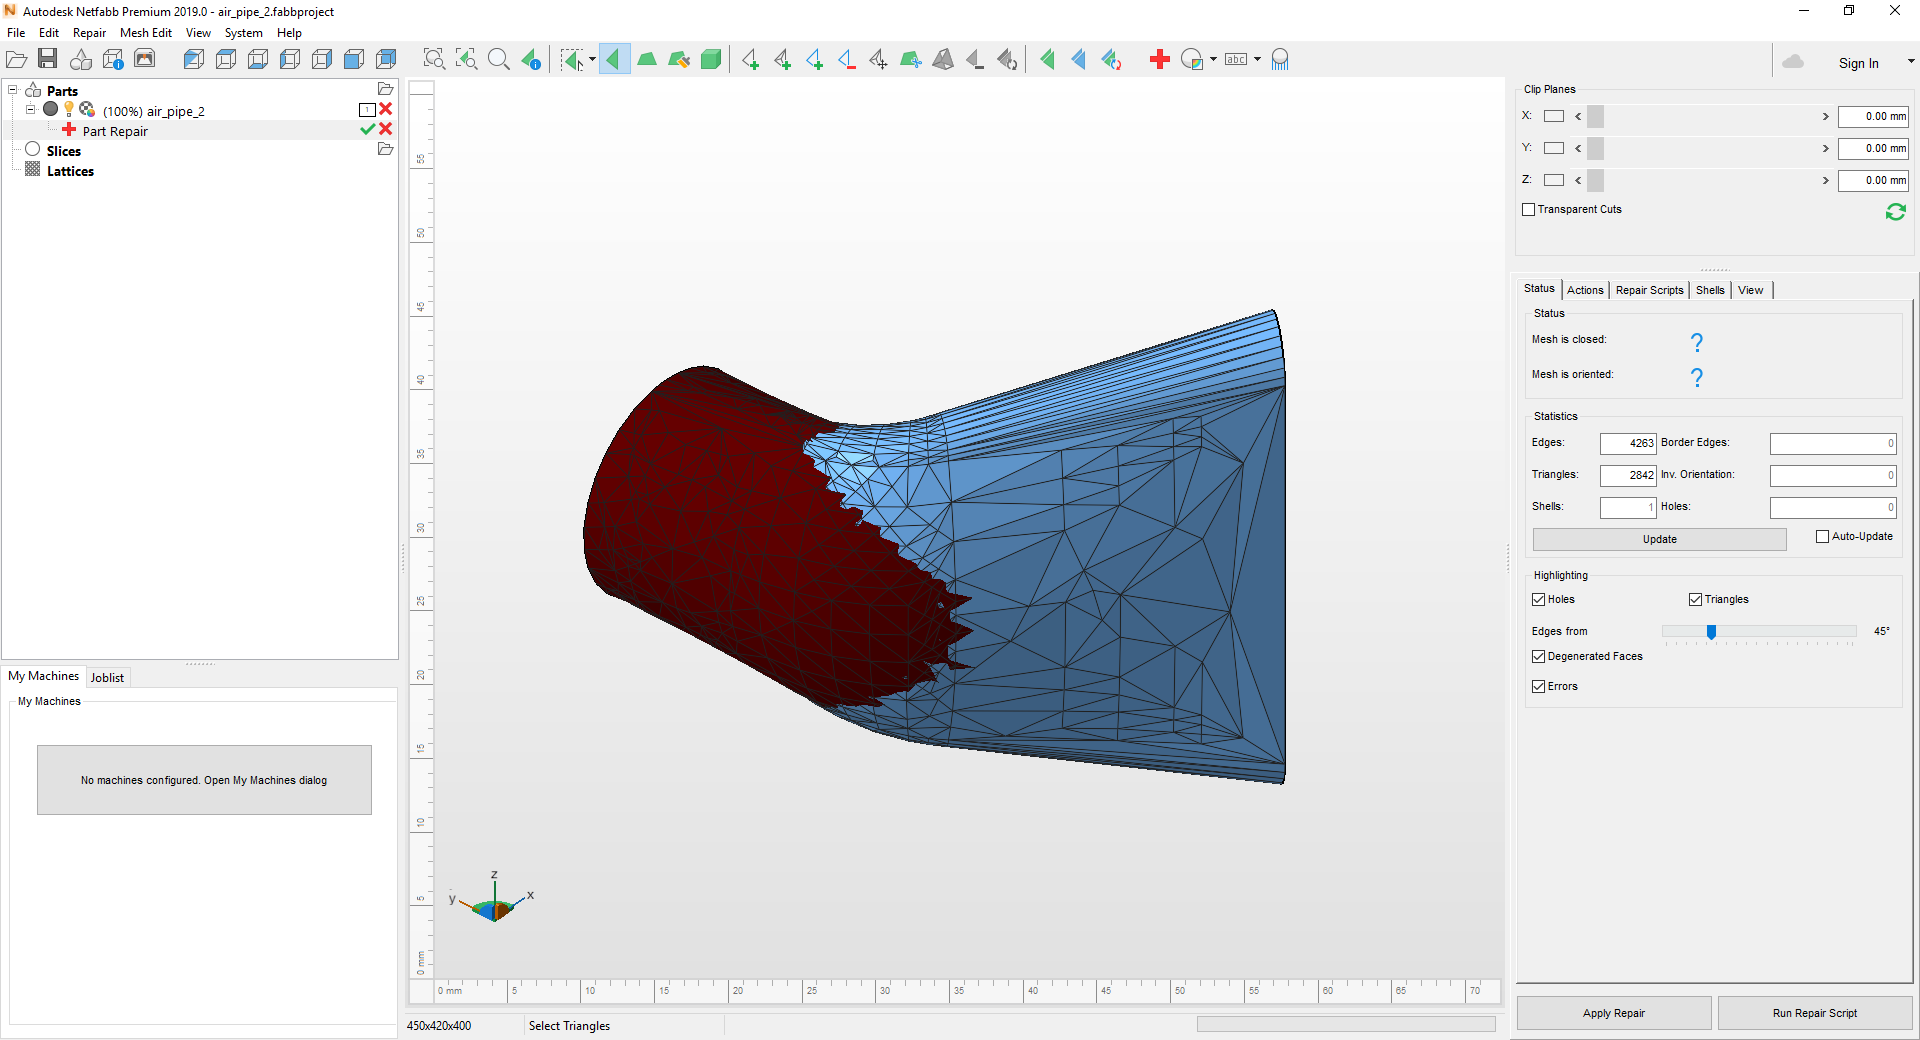Click the Update statistics button
This screenshot has height=1040, width=1920.
pyautogui.click(x=1659, y=540)
